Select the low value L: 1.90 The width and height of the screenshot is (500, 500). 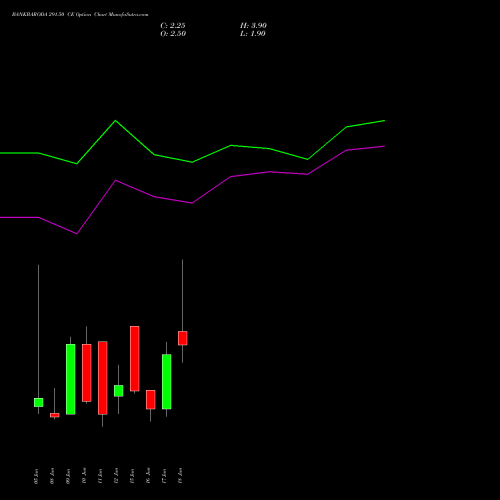pos(253,34)
